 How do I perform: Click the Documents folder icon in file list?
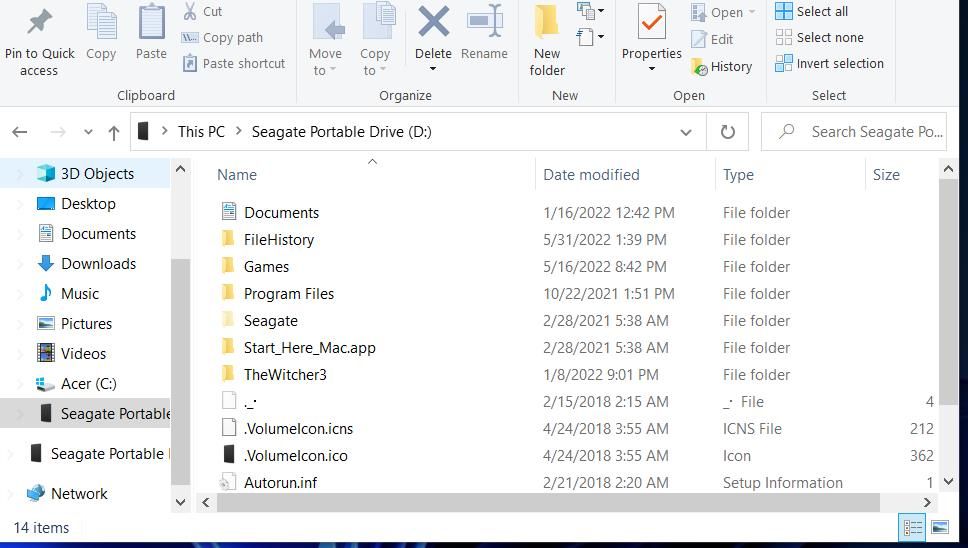point(229,212)
